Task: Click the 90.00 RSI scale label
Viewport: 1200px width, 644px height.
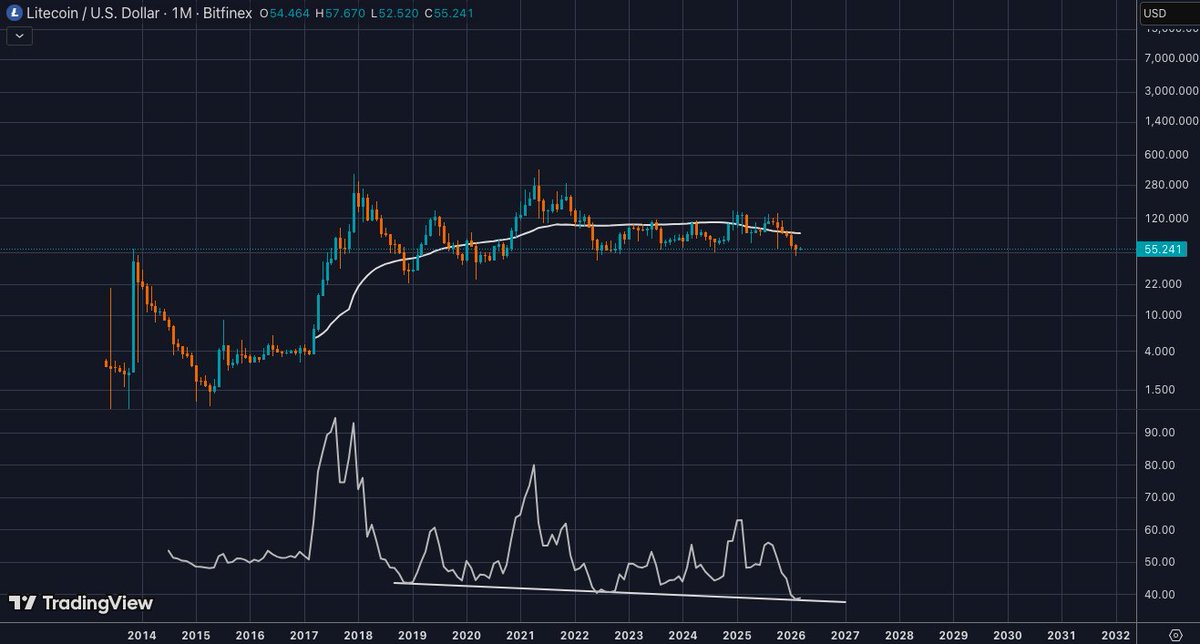Action: click(1161, 432)
